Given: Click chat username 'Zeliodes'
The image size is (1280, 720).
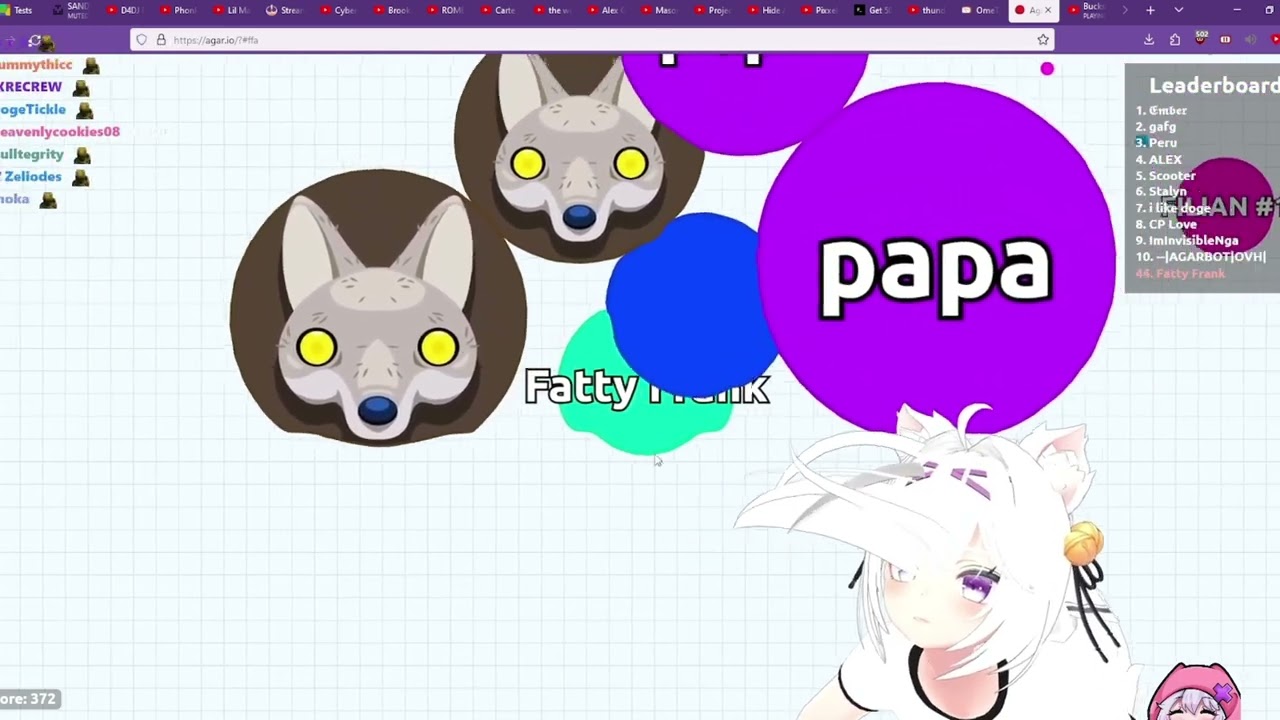Looking at the screenshot, I should coord(31,176).
